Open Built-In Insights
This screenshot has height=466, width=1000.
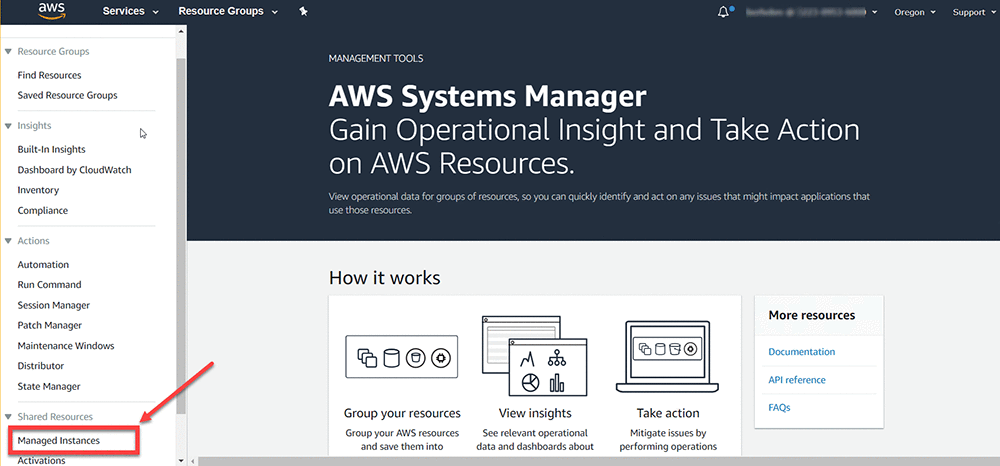coord(51,149)
